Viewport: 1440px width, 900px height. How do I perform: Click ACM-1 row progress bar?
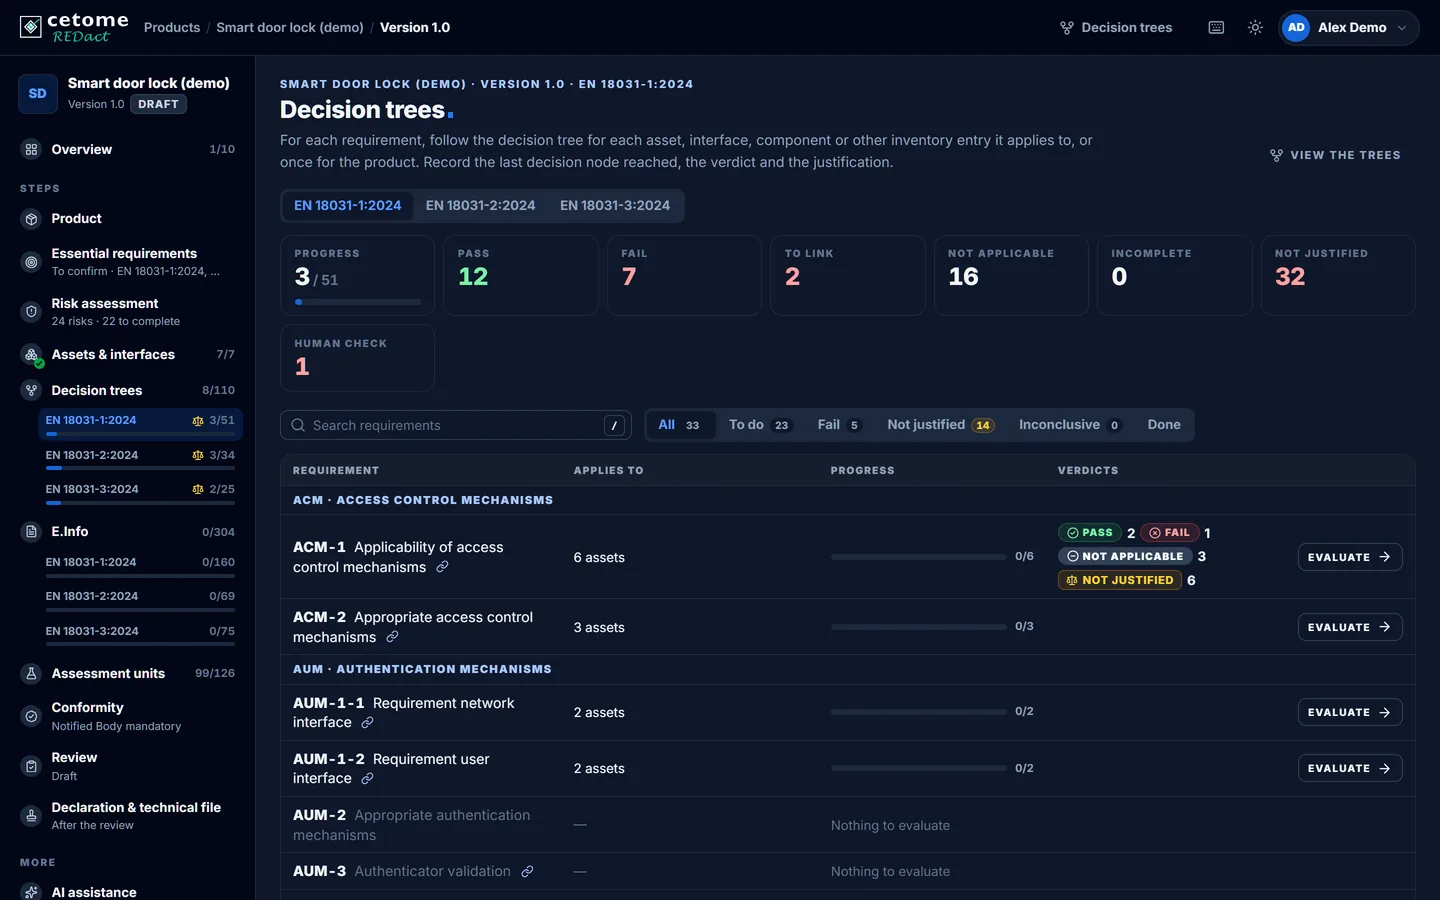pos(918,557)
